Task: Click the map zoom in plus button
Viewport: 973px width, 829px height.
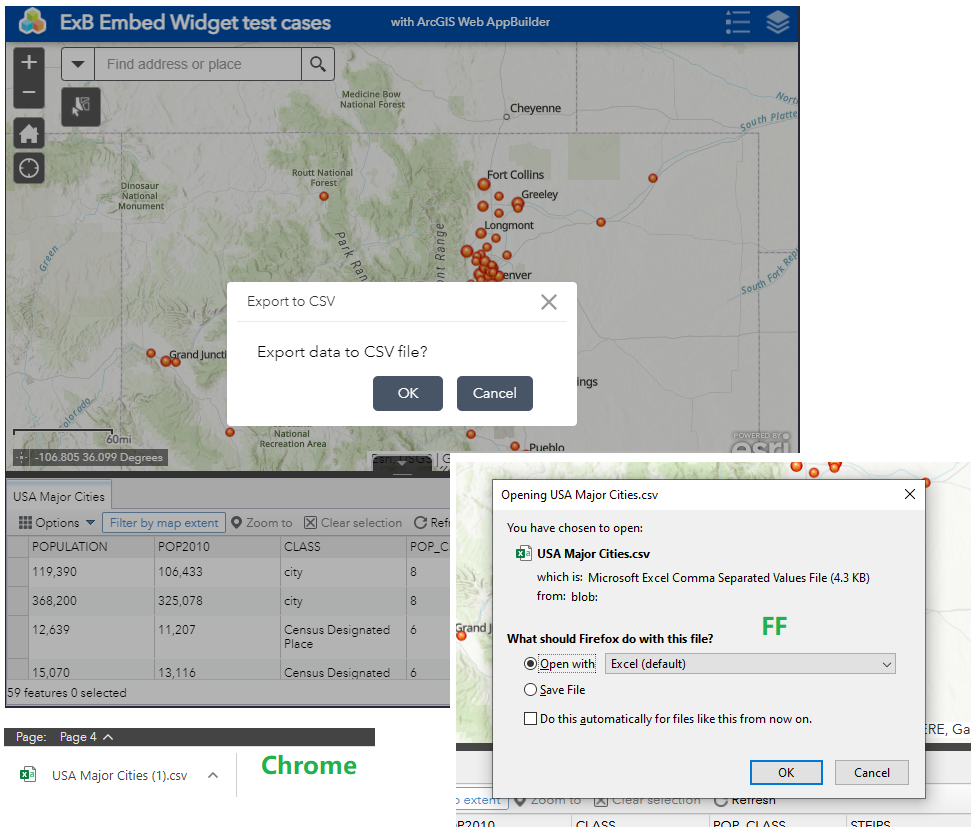Action: click(29, 62)
